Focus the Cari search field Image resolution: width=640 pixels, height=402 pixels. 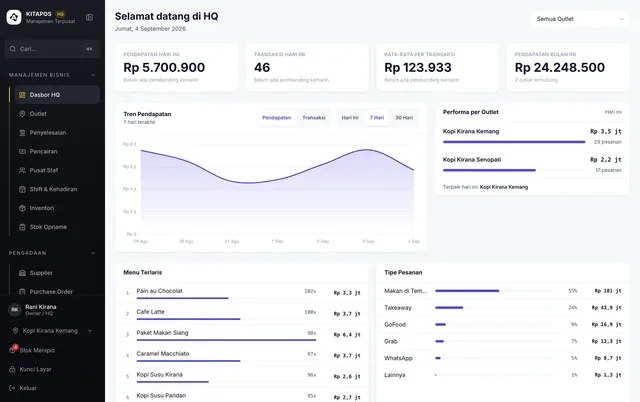click(52, 49)
